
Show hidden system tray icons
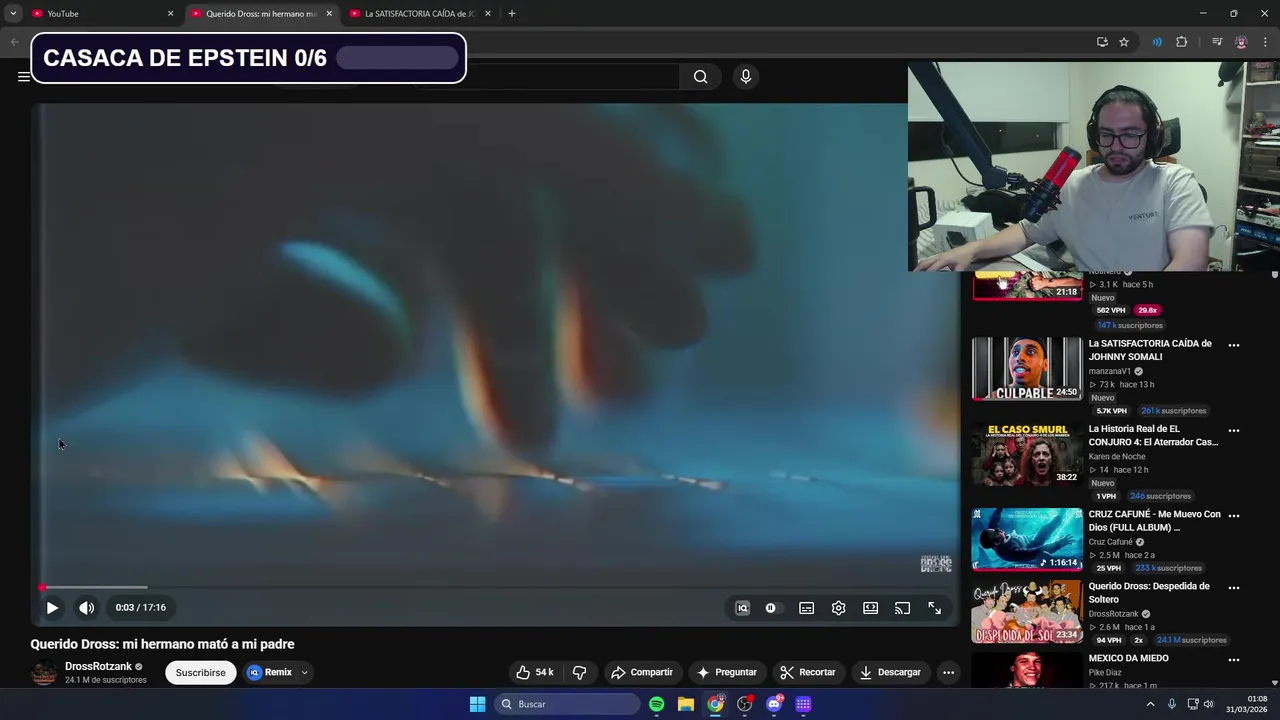tap(1150, 704)
